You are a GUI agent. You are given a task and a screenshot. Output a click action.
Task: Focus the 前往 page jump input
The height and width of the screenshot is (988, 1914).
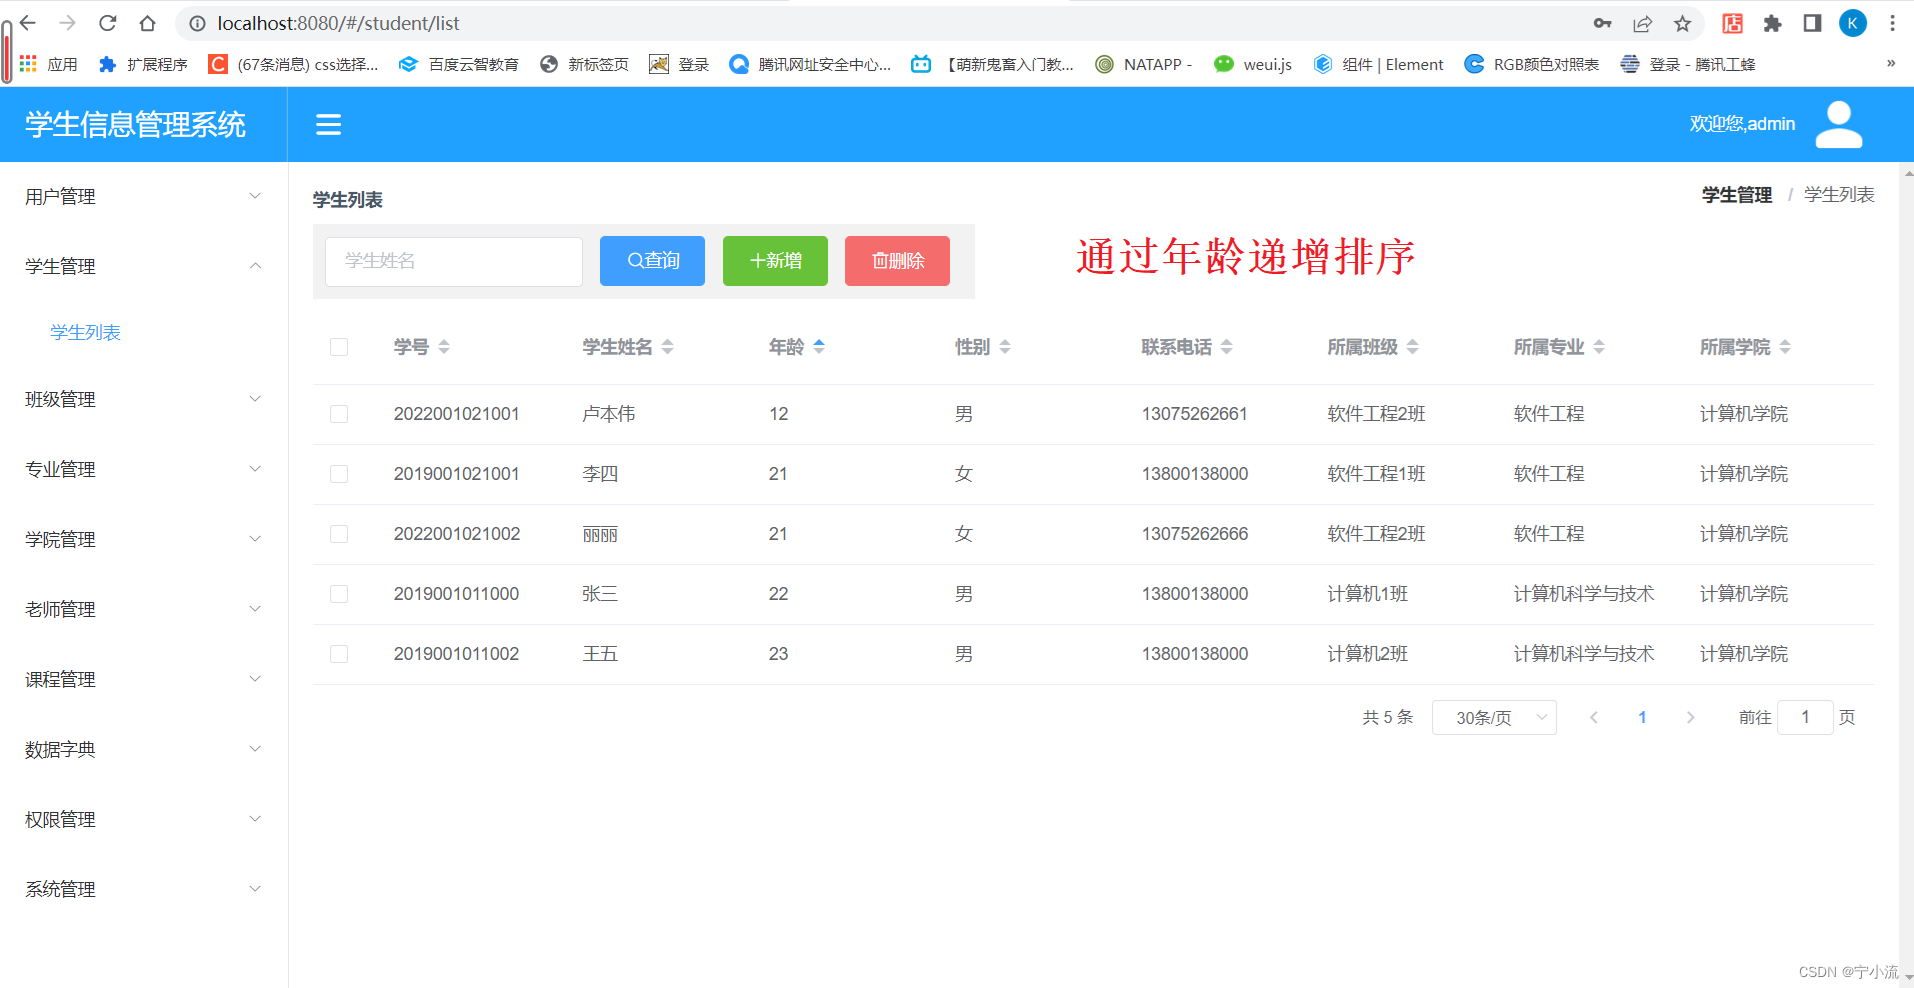coord(1805,718)
